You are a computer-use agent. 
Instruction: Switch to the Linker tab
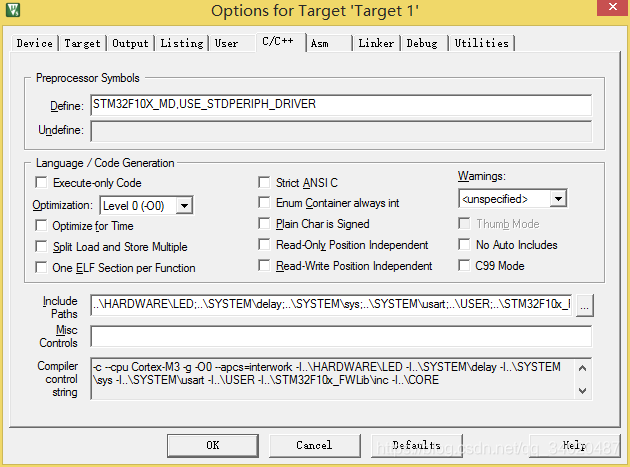click(x=376, y=43)
